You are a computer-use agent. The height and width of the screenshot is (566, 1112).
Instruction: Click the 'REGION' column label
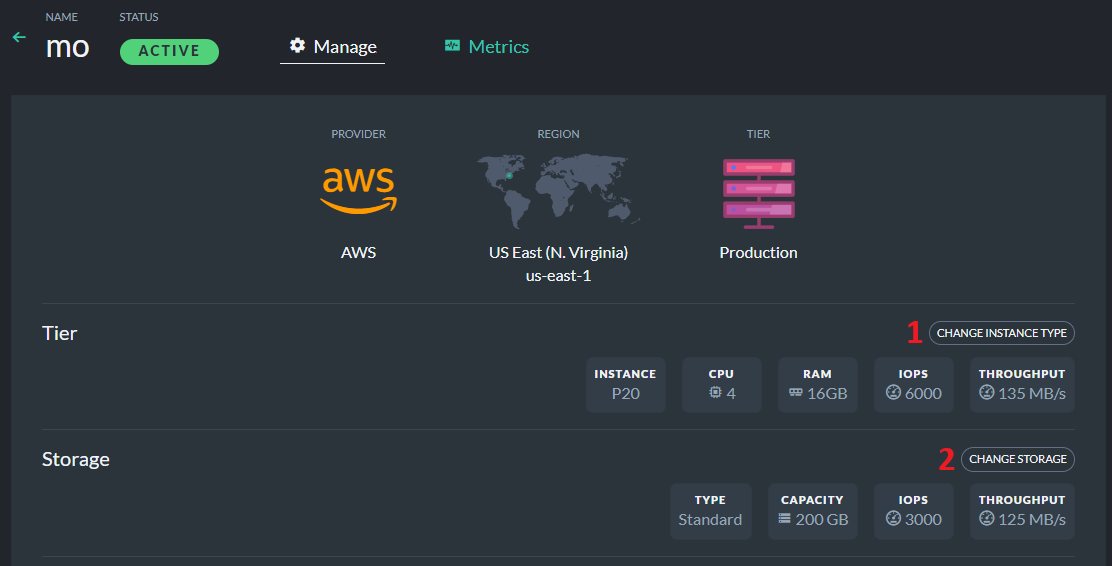pyautogui.click(x=558, y=134)
